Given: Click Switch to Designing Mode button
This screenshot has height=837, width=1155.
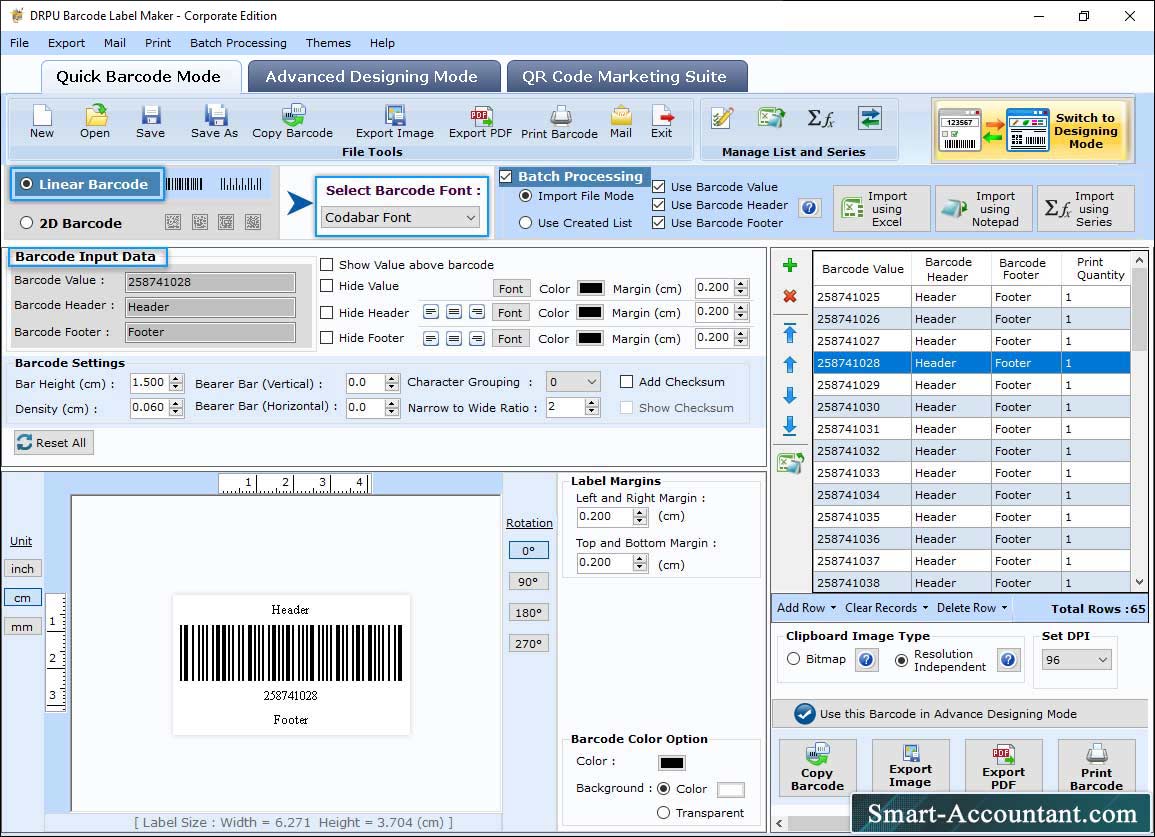Looking at the screenshot, I should pyautogui.click(x=1031, y=130).
